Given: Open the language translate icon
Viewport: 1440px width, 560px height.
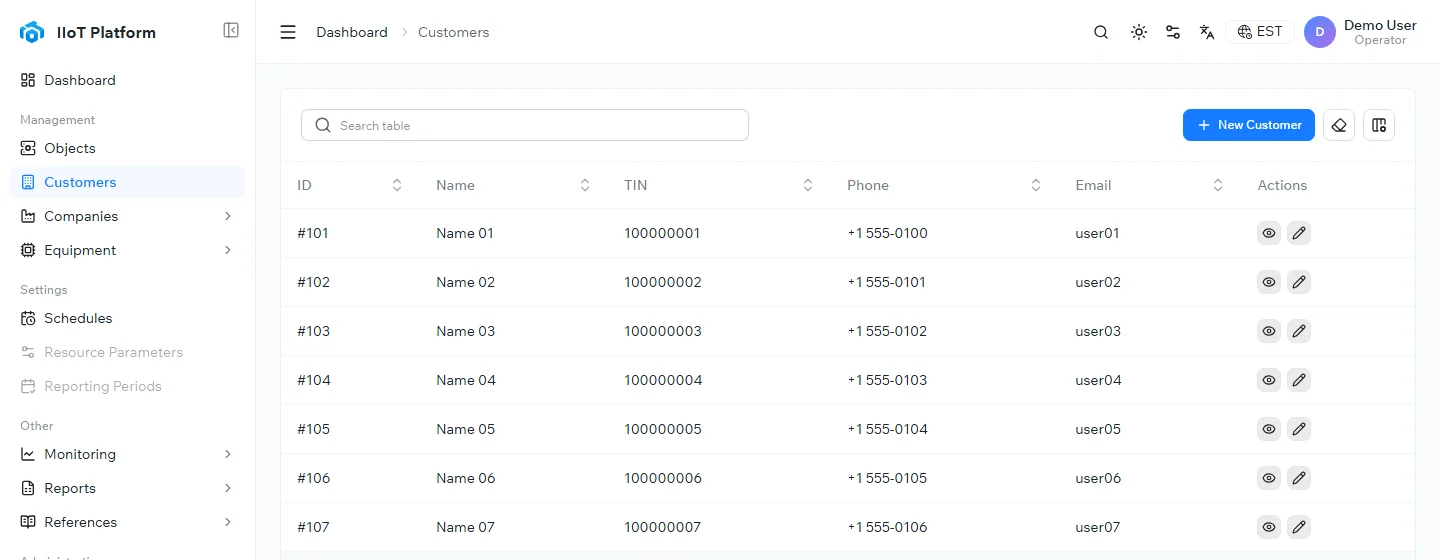Looking at the screenshot, I should pyautogui.click(x=1207, y=32).
